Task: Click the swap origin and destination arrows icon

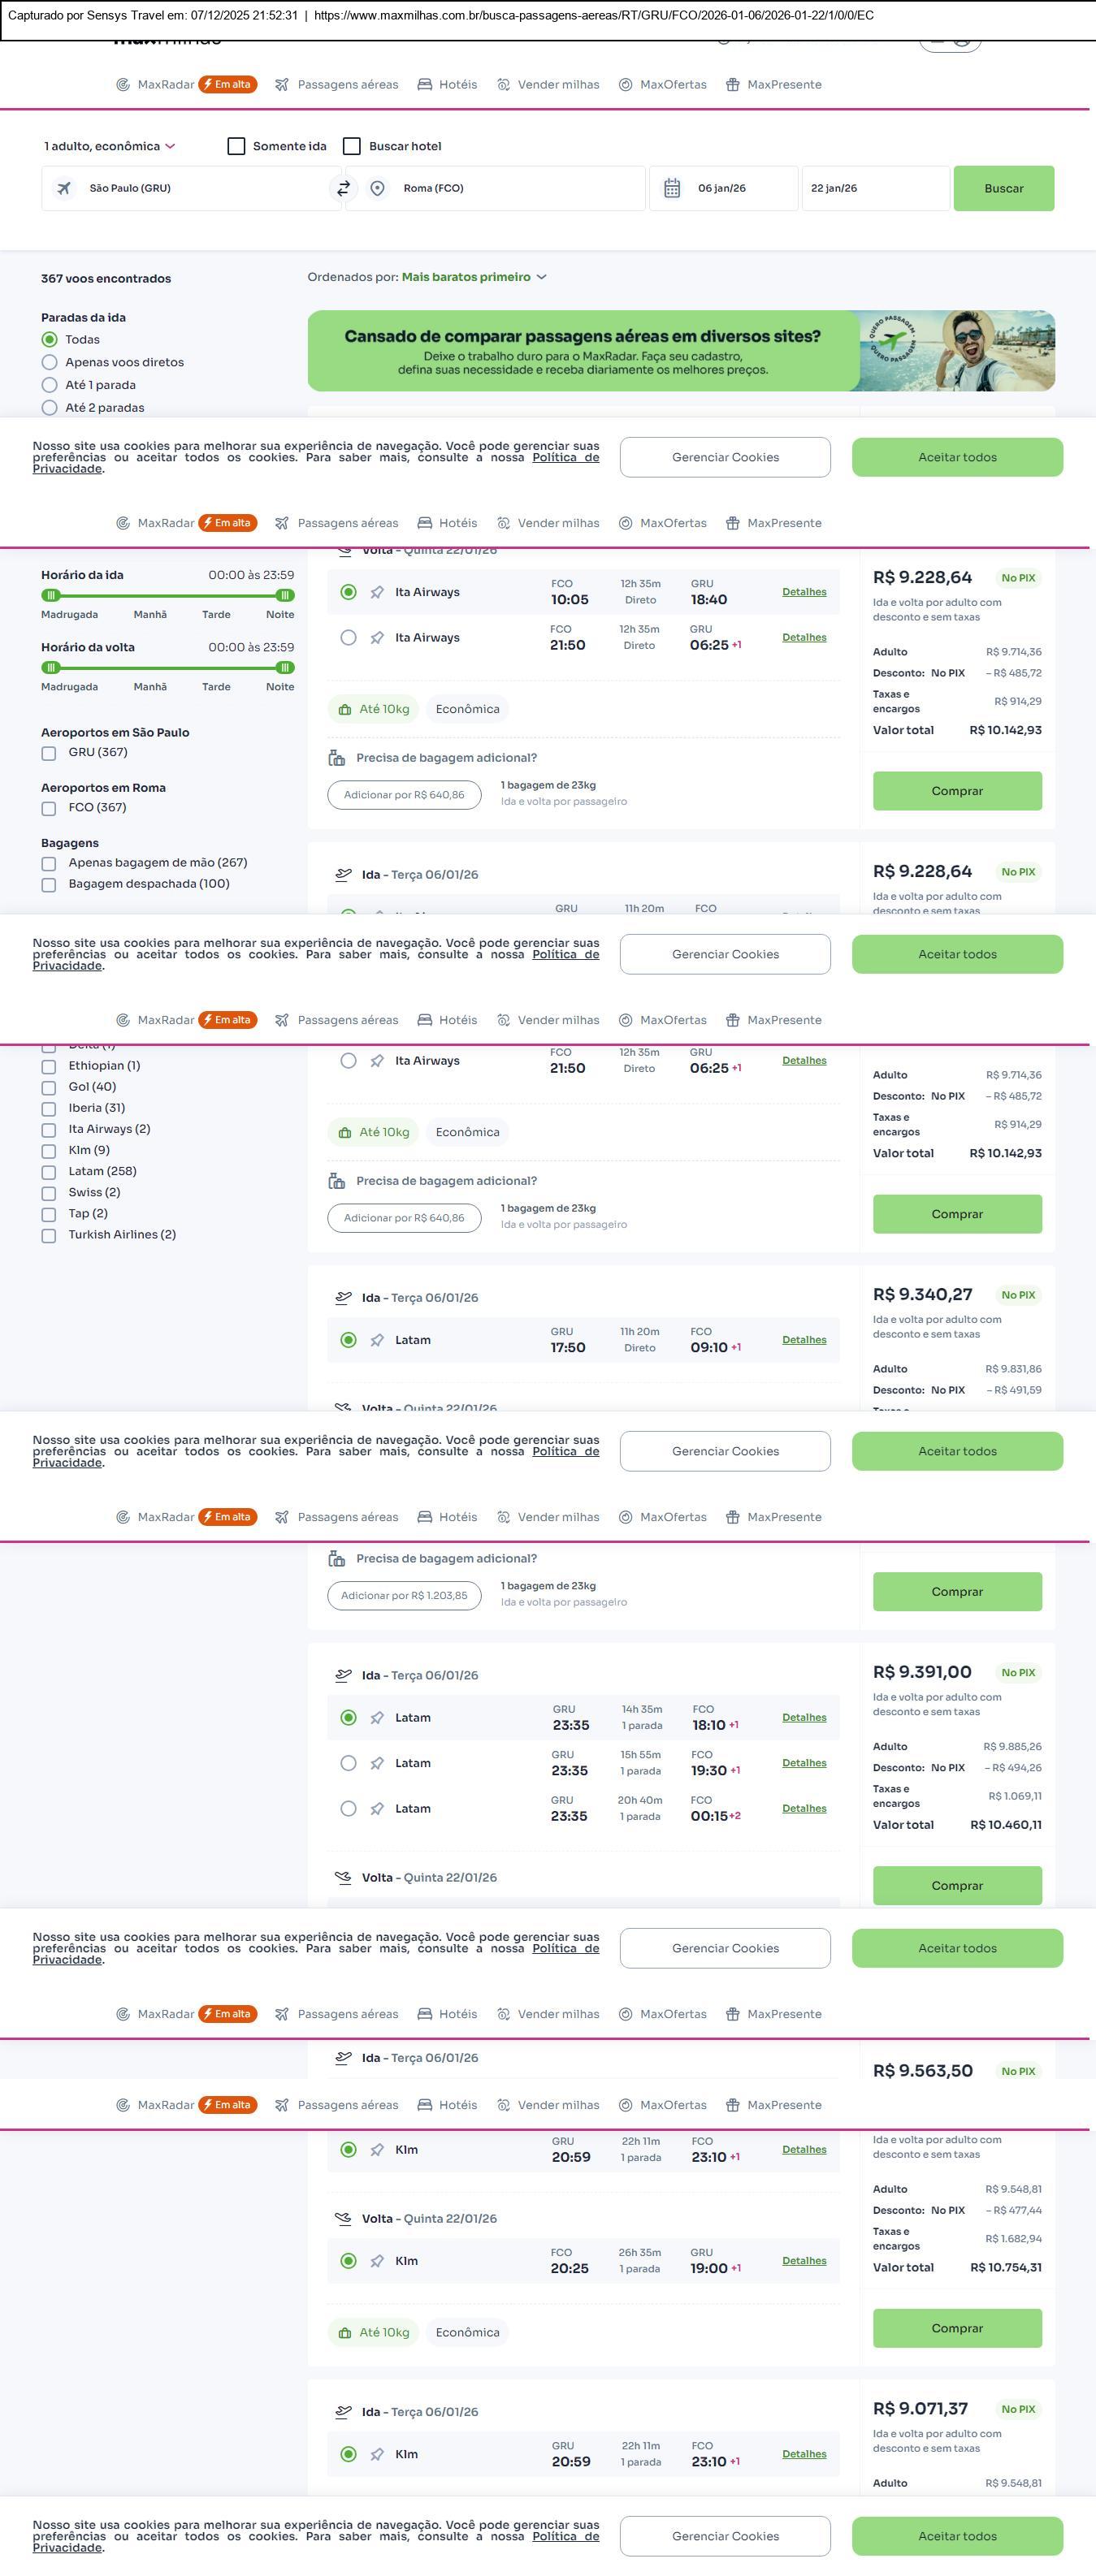Action: 343,188
